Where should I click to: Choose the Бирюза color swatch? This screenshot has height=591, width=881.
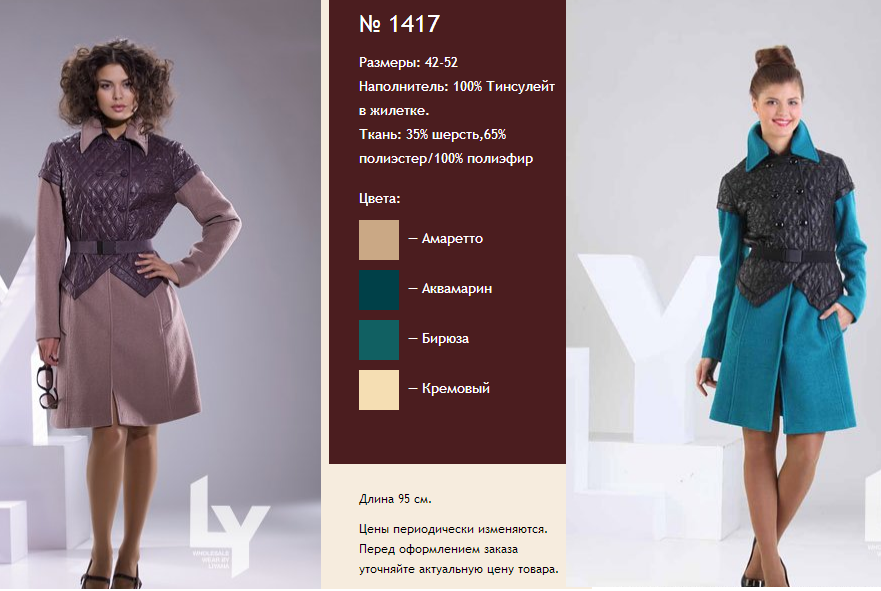tap(379, 340)
